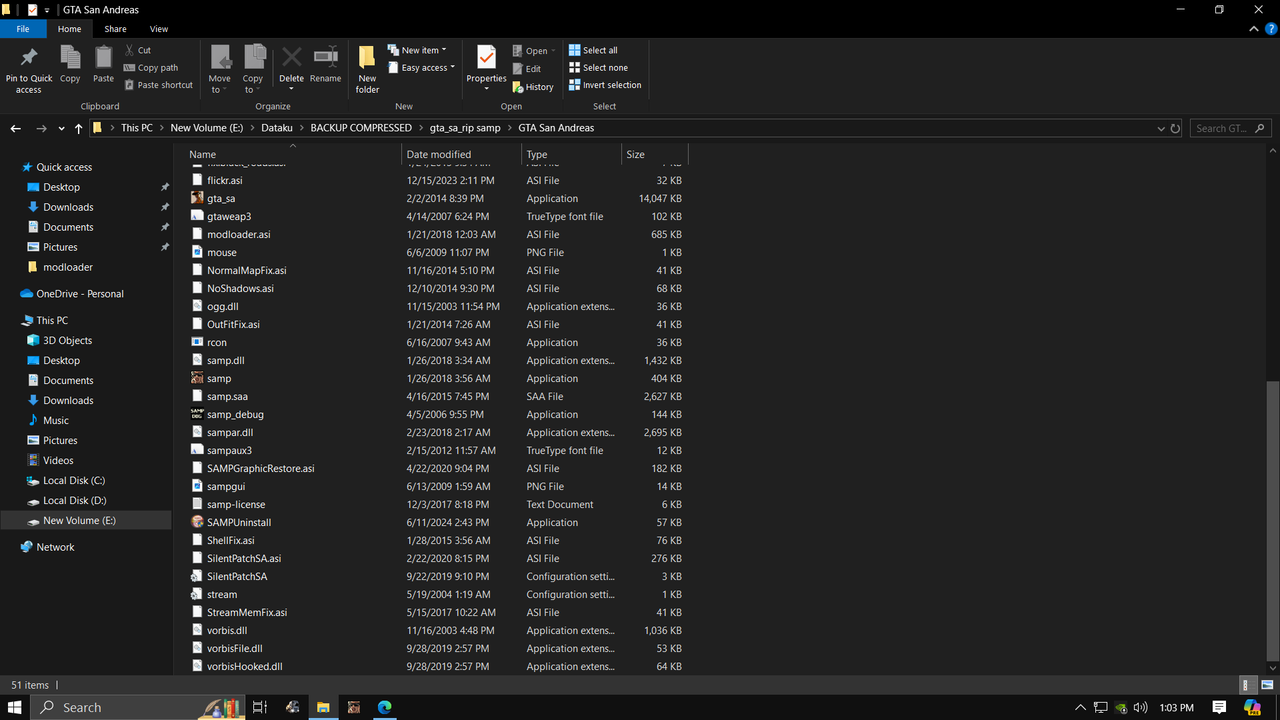Open the Copy to dropdown
The width and height of the screenshot is (1280, 720).
pos(253,69)
